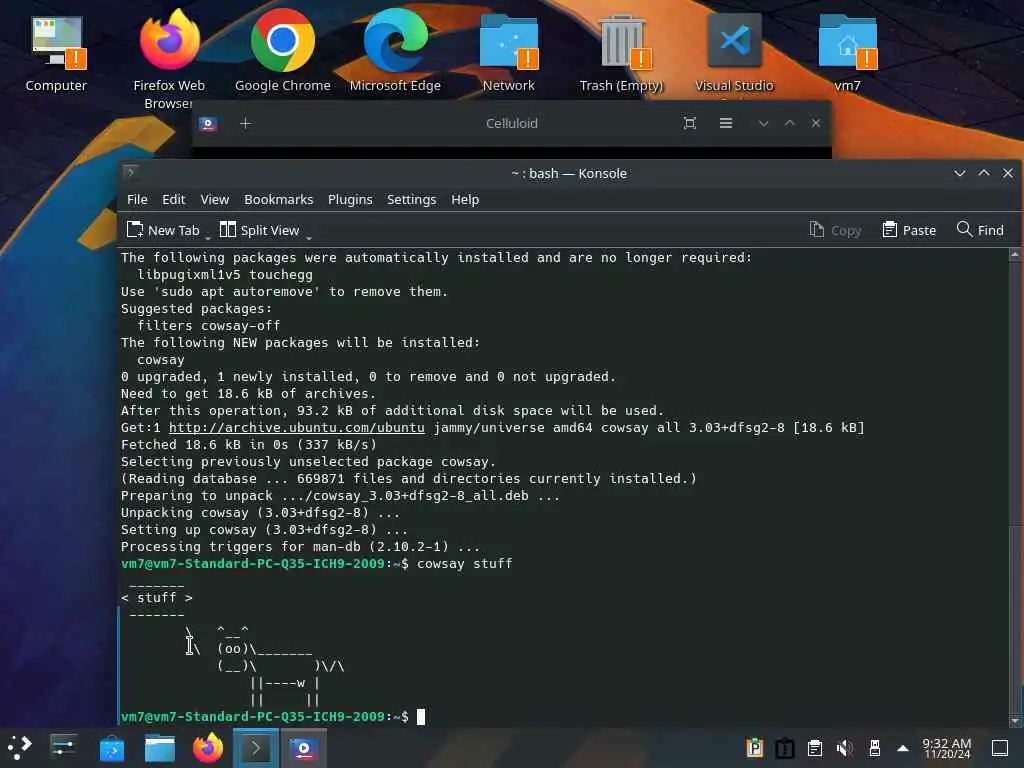The width and height of the screenshot is (1024, 768).
Task: Open the Settings menu
Action: tap(411, 199)
